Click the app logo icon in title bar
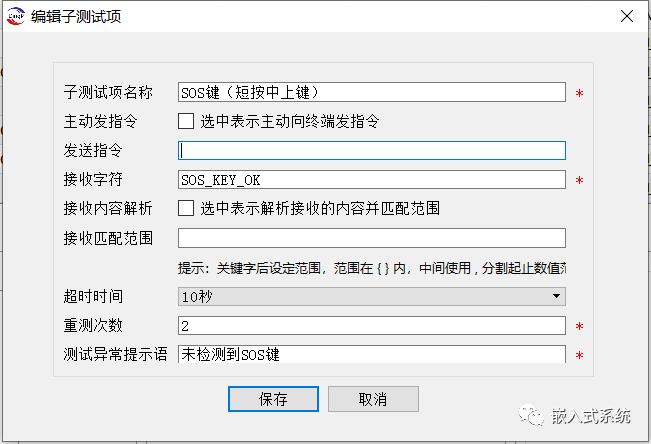651x444 pixels. (16, 17)
